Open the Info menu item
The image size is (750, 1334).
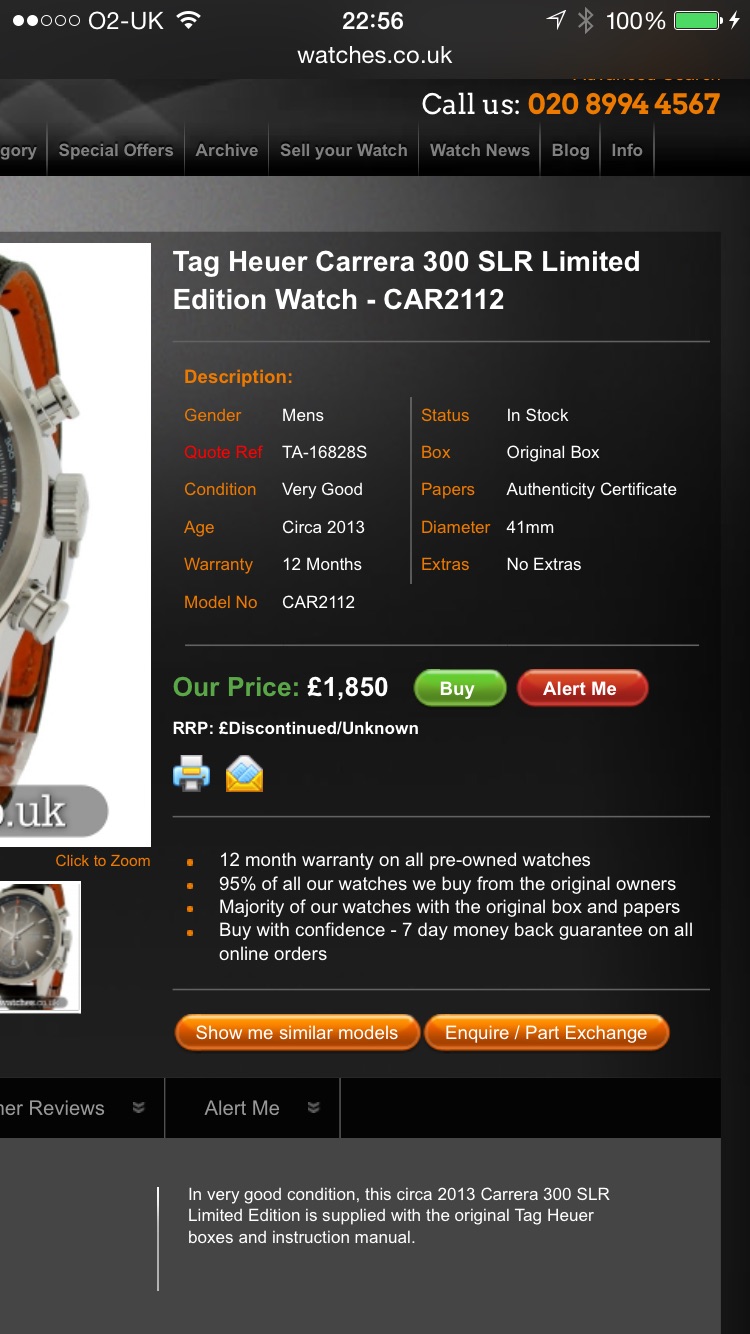pyautogui.click(x=627, y=150)
